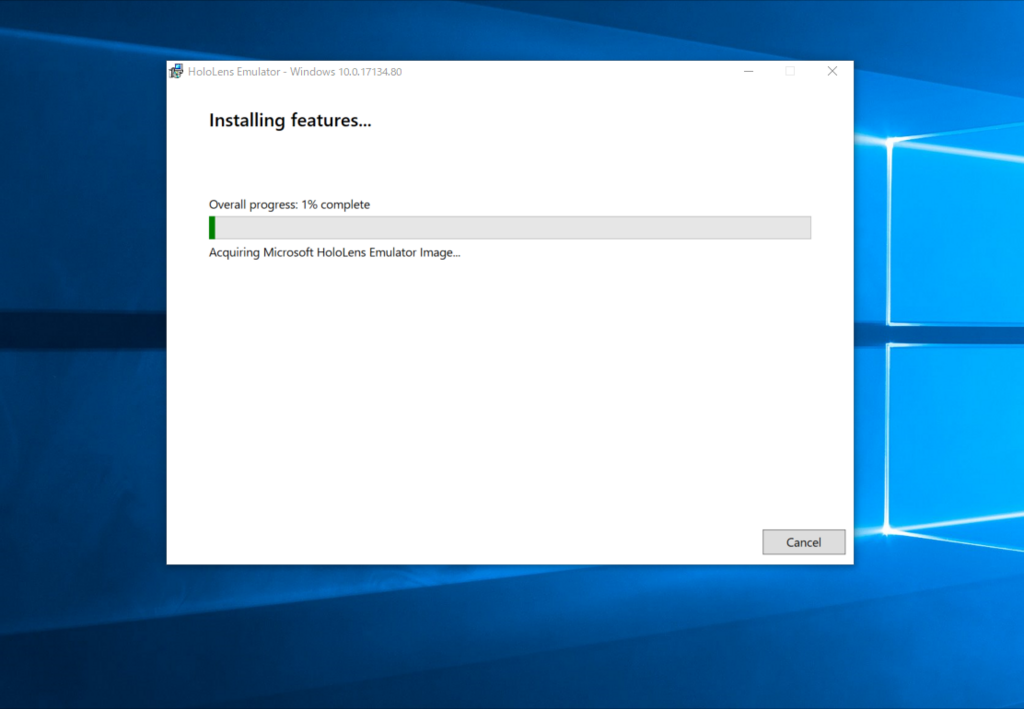Click the HoloLens Emulator installer title bar icon

(176, 71)
